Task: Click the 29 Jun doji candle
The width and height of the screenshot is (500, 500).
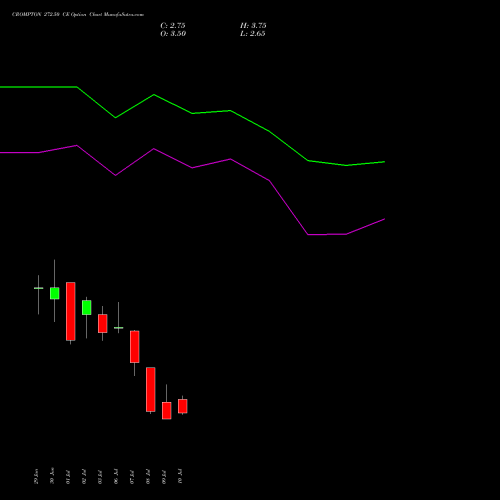Action: coord(38,288)
